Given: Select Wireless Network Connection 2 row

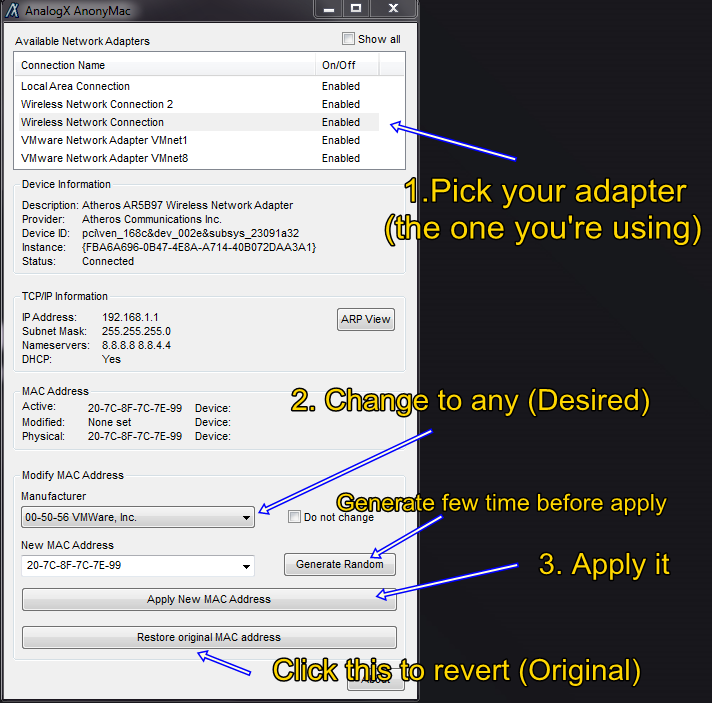Looking at the screenshot, I should 199,104.
